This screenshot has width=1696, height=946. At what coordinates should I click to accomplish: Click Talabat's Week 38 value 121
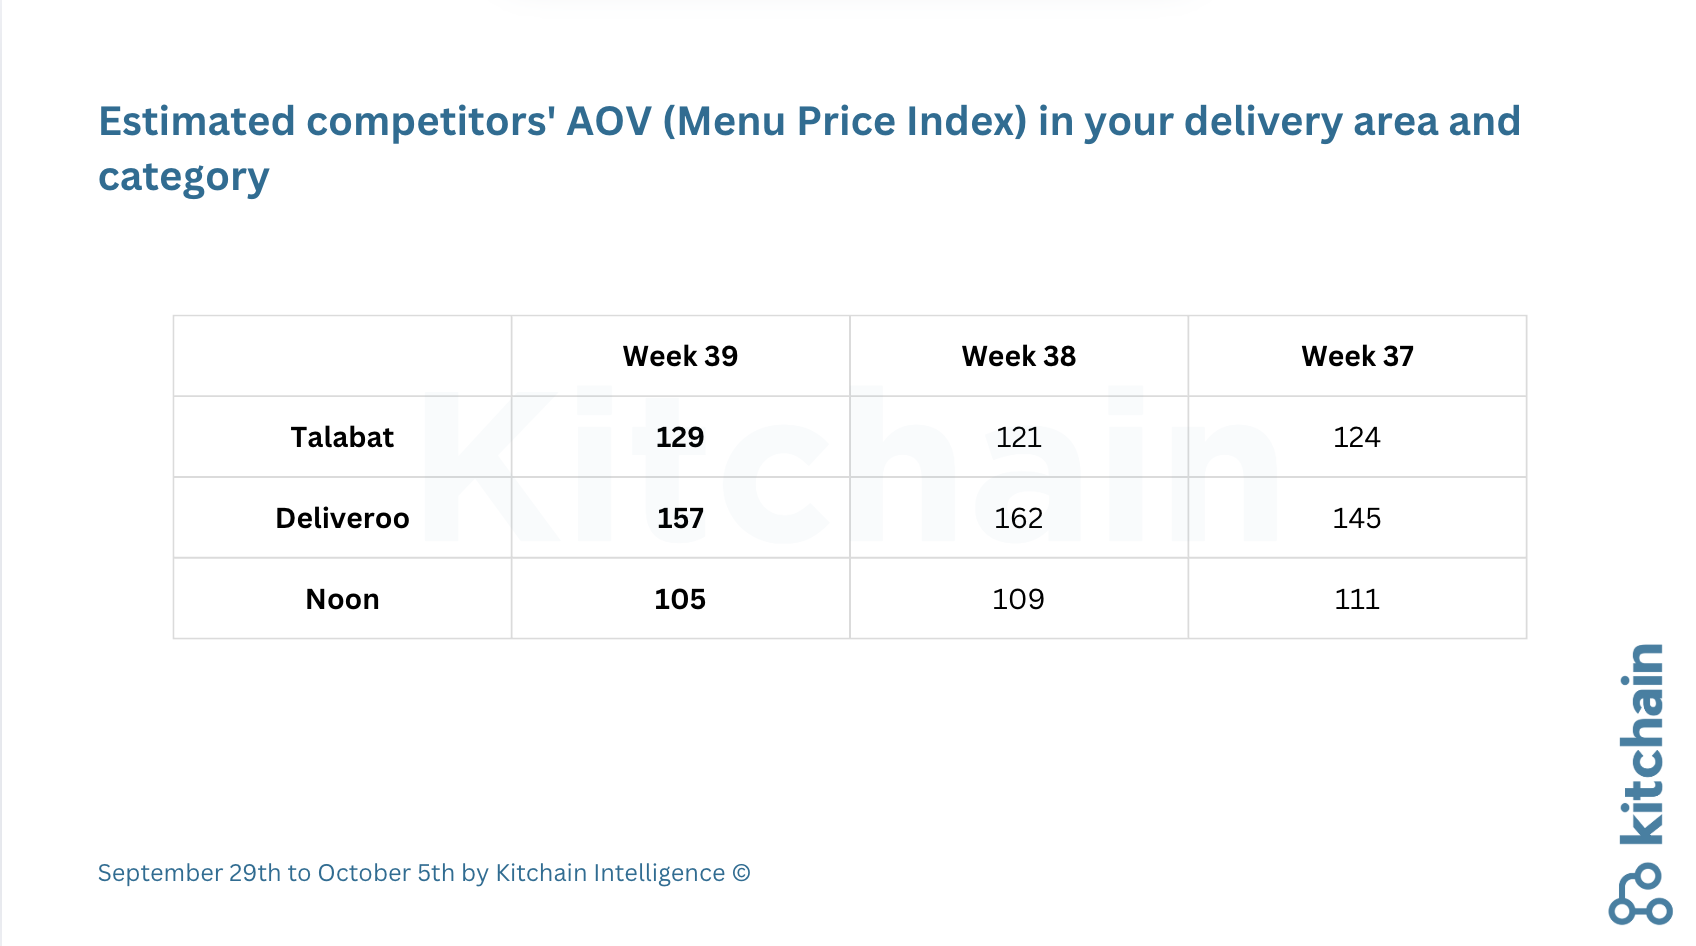tap(1018, 437)
